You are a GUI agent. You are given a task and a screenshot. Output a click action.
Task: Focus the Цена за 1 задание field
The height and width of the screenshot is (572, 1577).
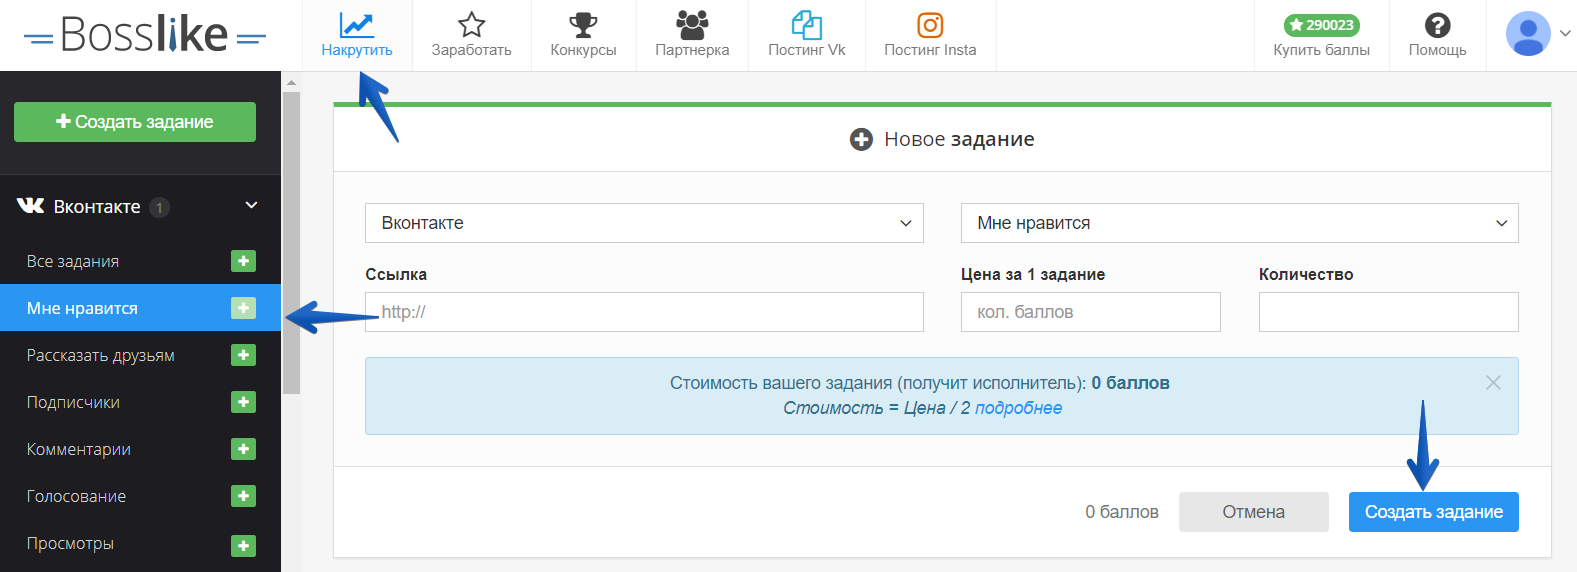tap(1090, 312)
